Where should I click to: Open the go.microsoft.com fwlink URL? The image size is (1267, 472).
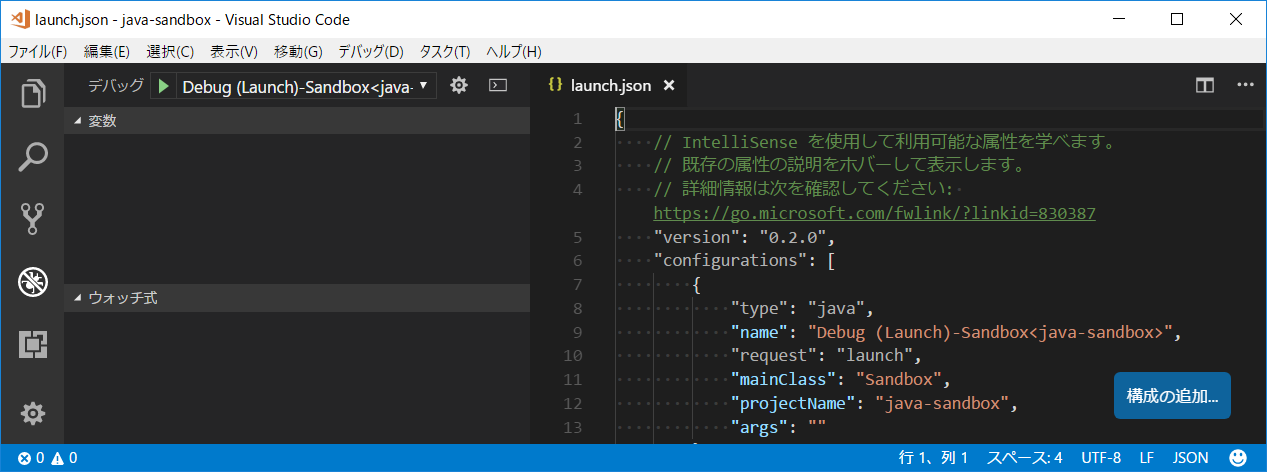(874, 213)
